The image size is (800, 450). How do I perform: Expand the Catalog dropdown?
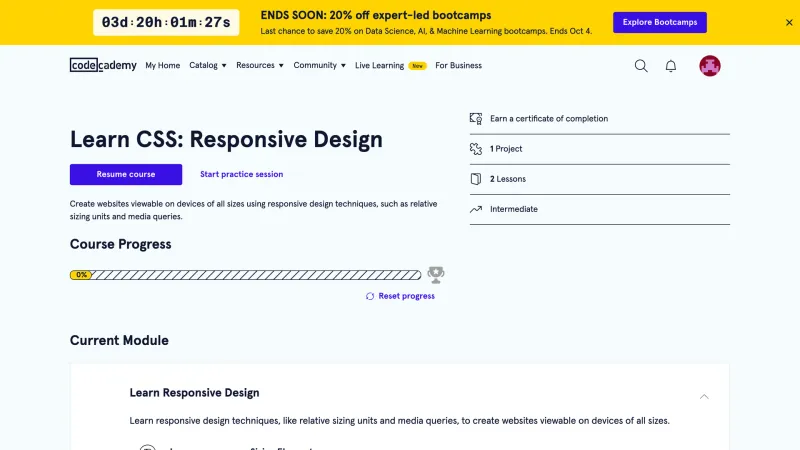tap(208, 65)
